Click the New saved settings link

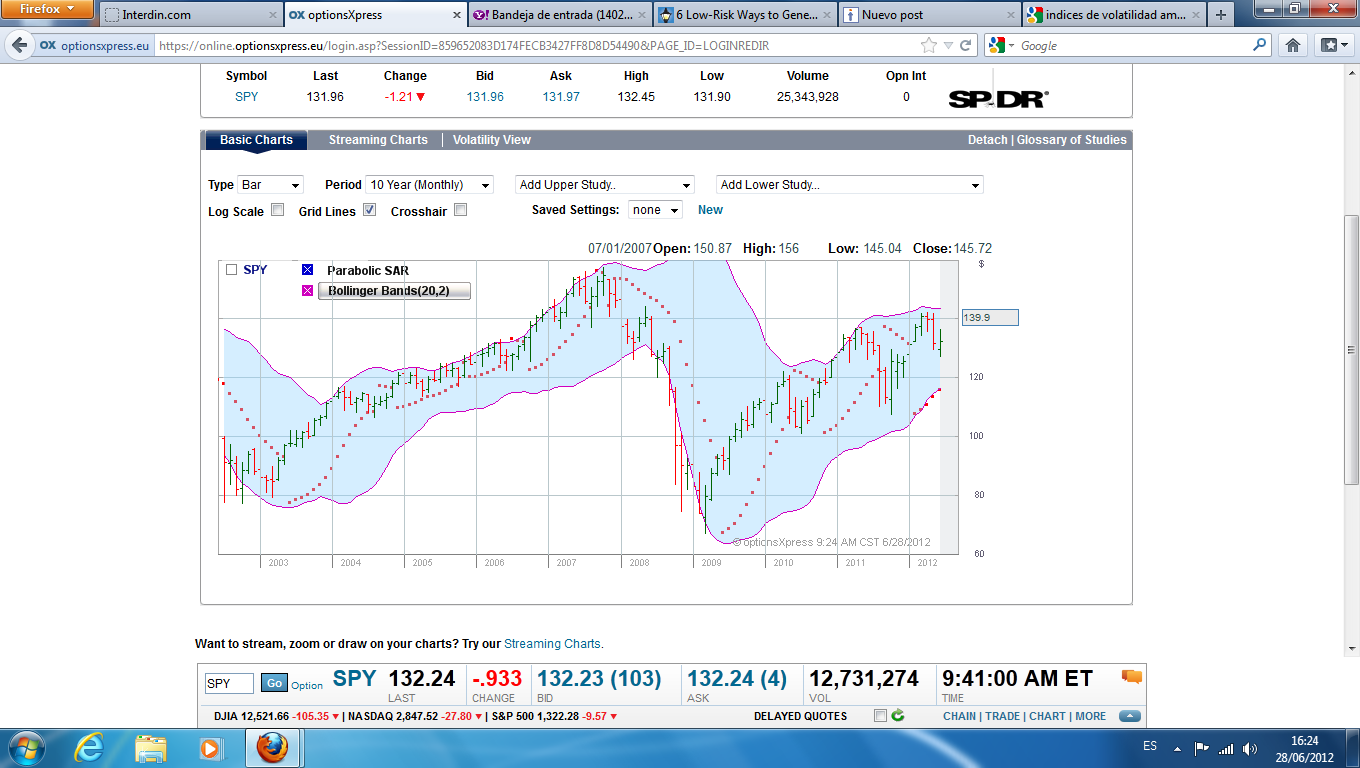[710, 210]
